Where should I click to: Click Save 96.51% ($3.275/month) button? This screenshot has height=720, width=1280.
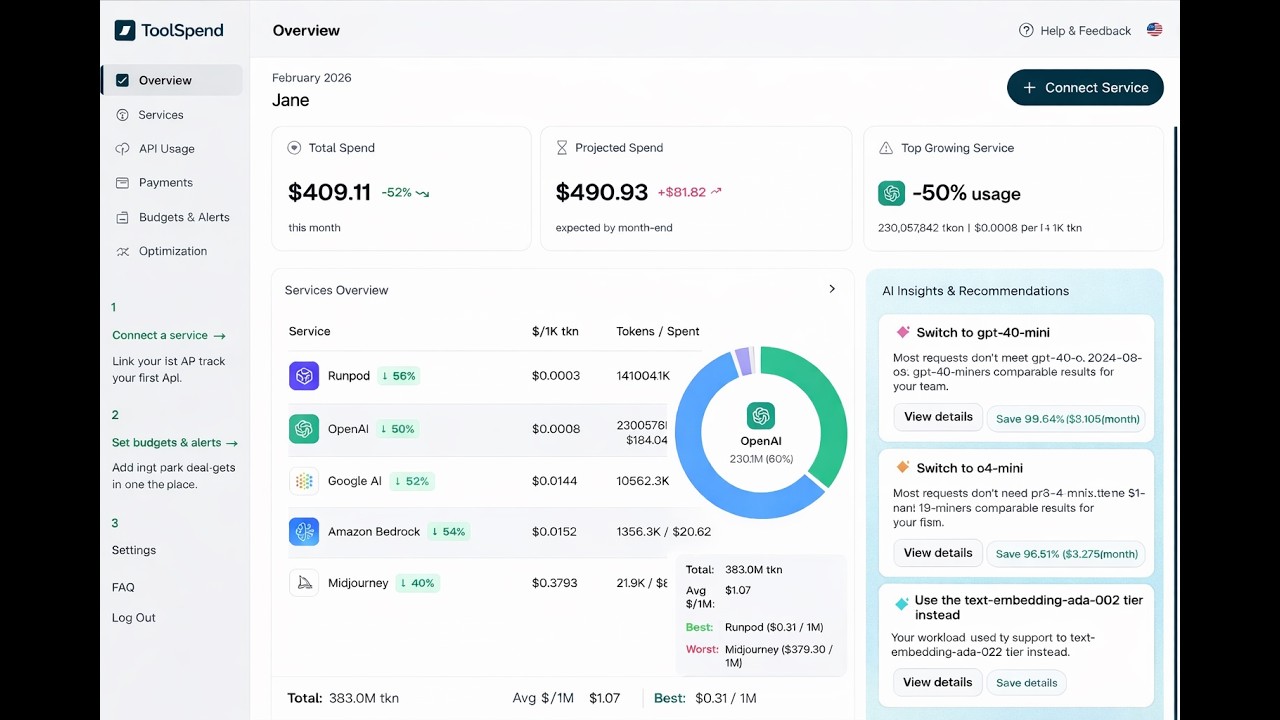point(1067,554)
